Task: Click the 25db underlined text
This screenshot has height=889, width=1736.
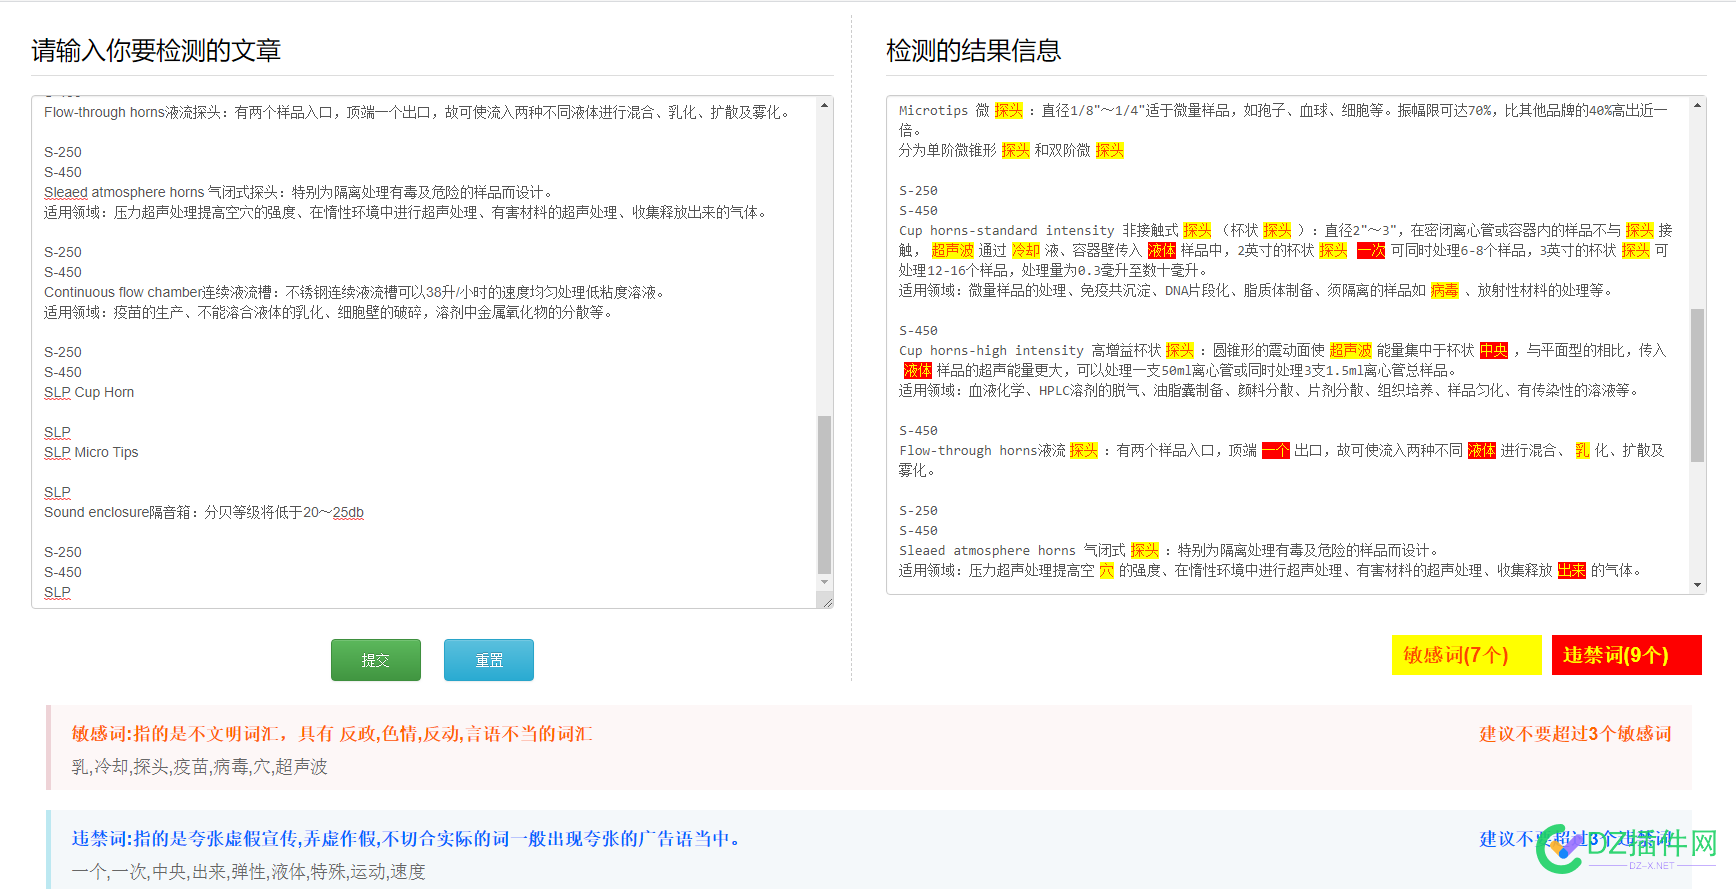Action: point(348,512)
